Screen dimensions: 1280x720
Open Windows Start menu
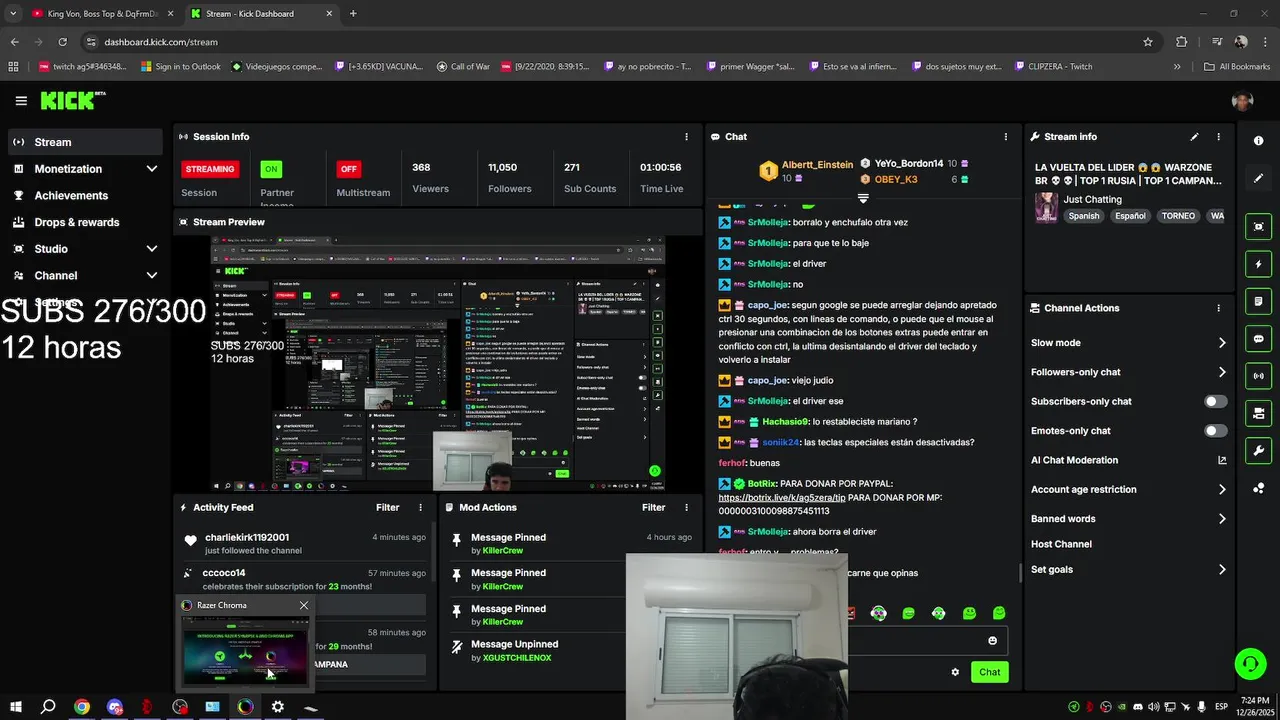15,706
